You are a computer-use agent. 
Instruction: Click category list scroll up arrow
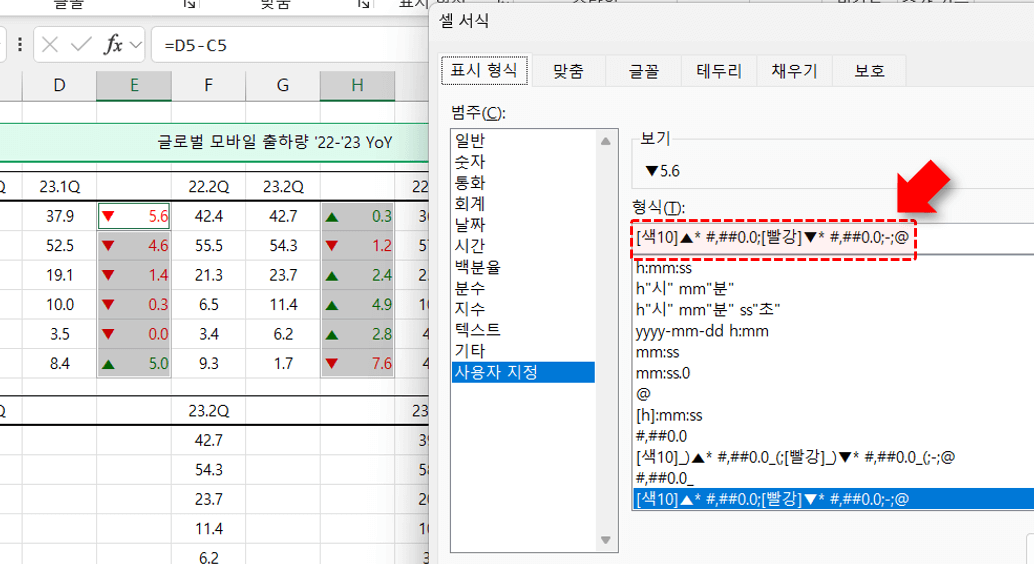coord(606,141)
